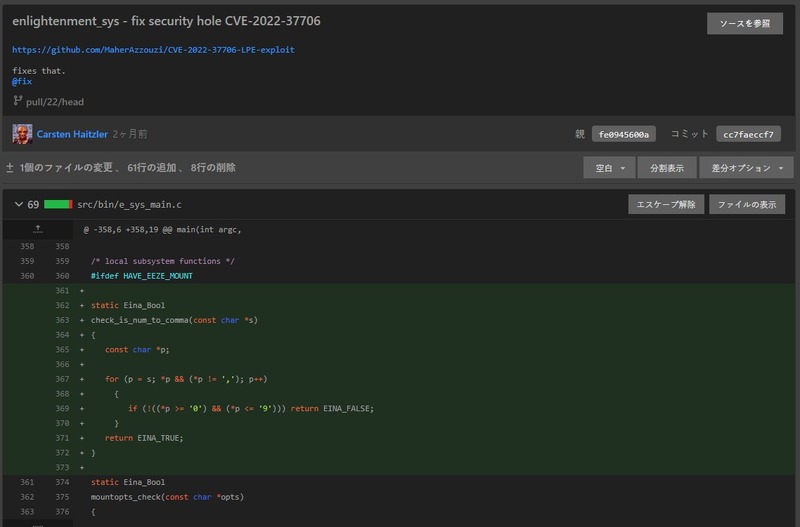This screenshot has height=527, width=800.
Task: Click the plus marker on line 369
Action: [82, 408]
